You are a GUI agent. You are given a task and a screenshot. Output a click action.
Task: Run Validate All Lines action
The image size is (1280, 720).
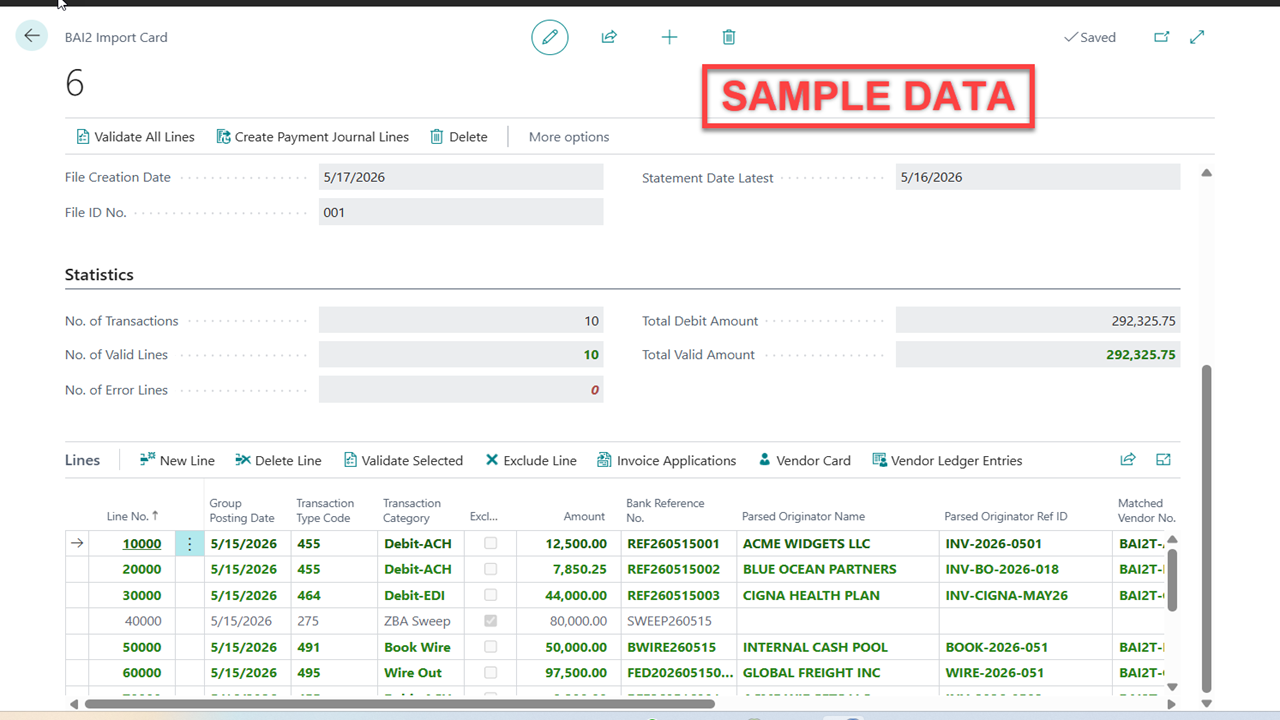(135, 137)
